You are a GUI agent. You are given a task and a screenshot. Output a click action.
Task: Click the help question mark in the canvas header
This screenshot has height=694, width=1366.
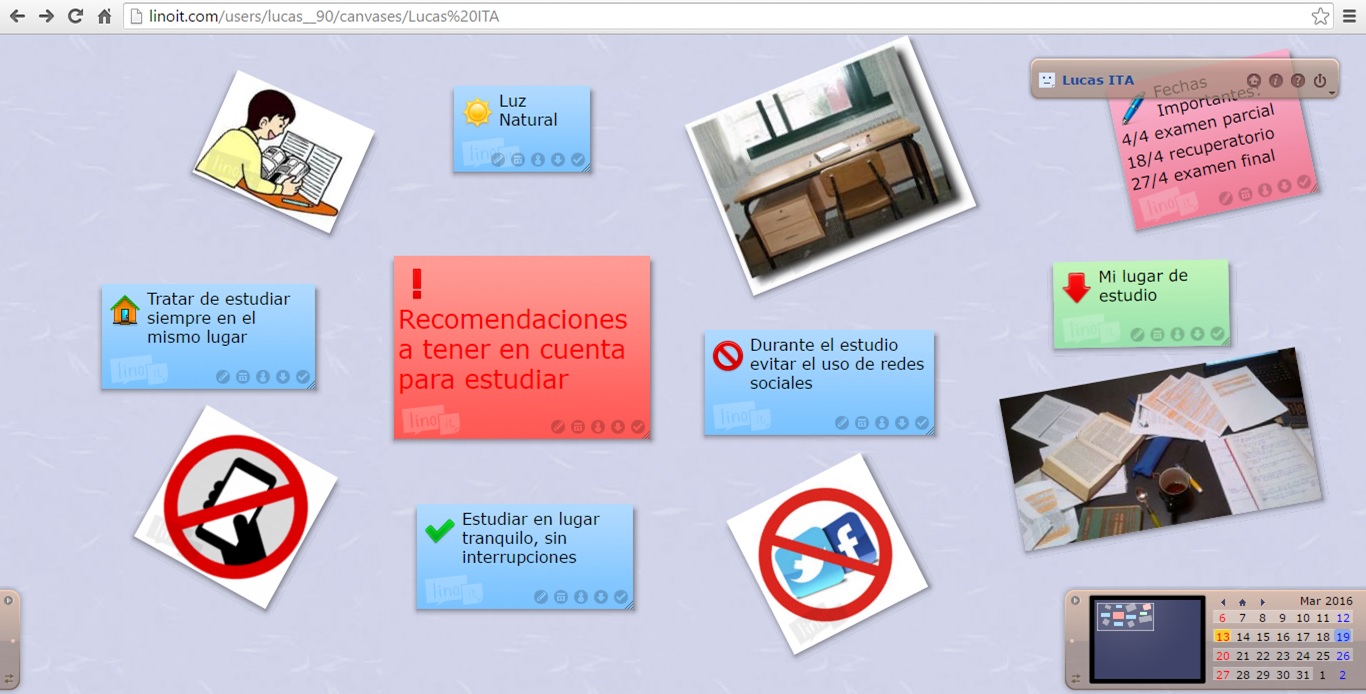(1298, 80)
